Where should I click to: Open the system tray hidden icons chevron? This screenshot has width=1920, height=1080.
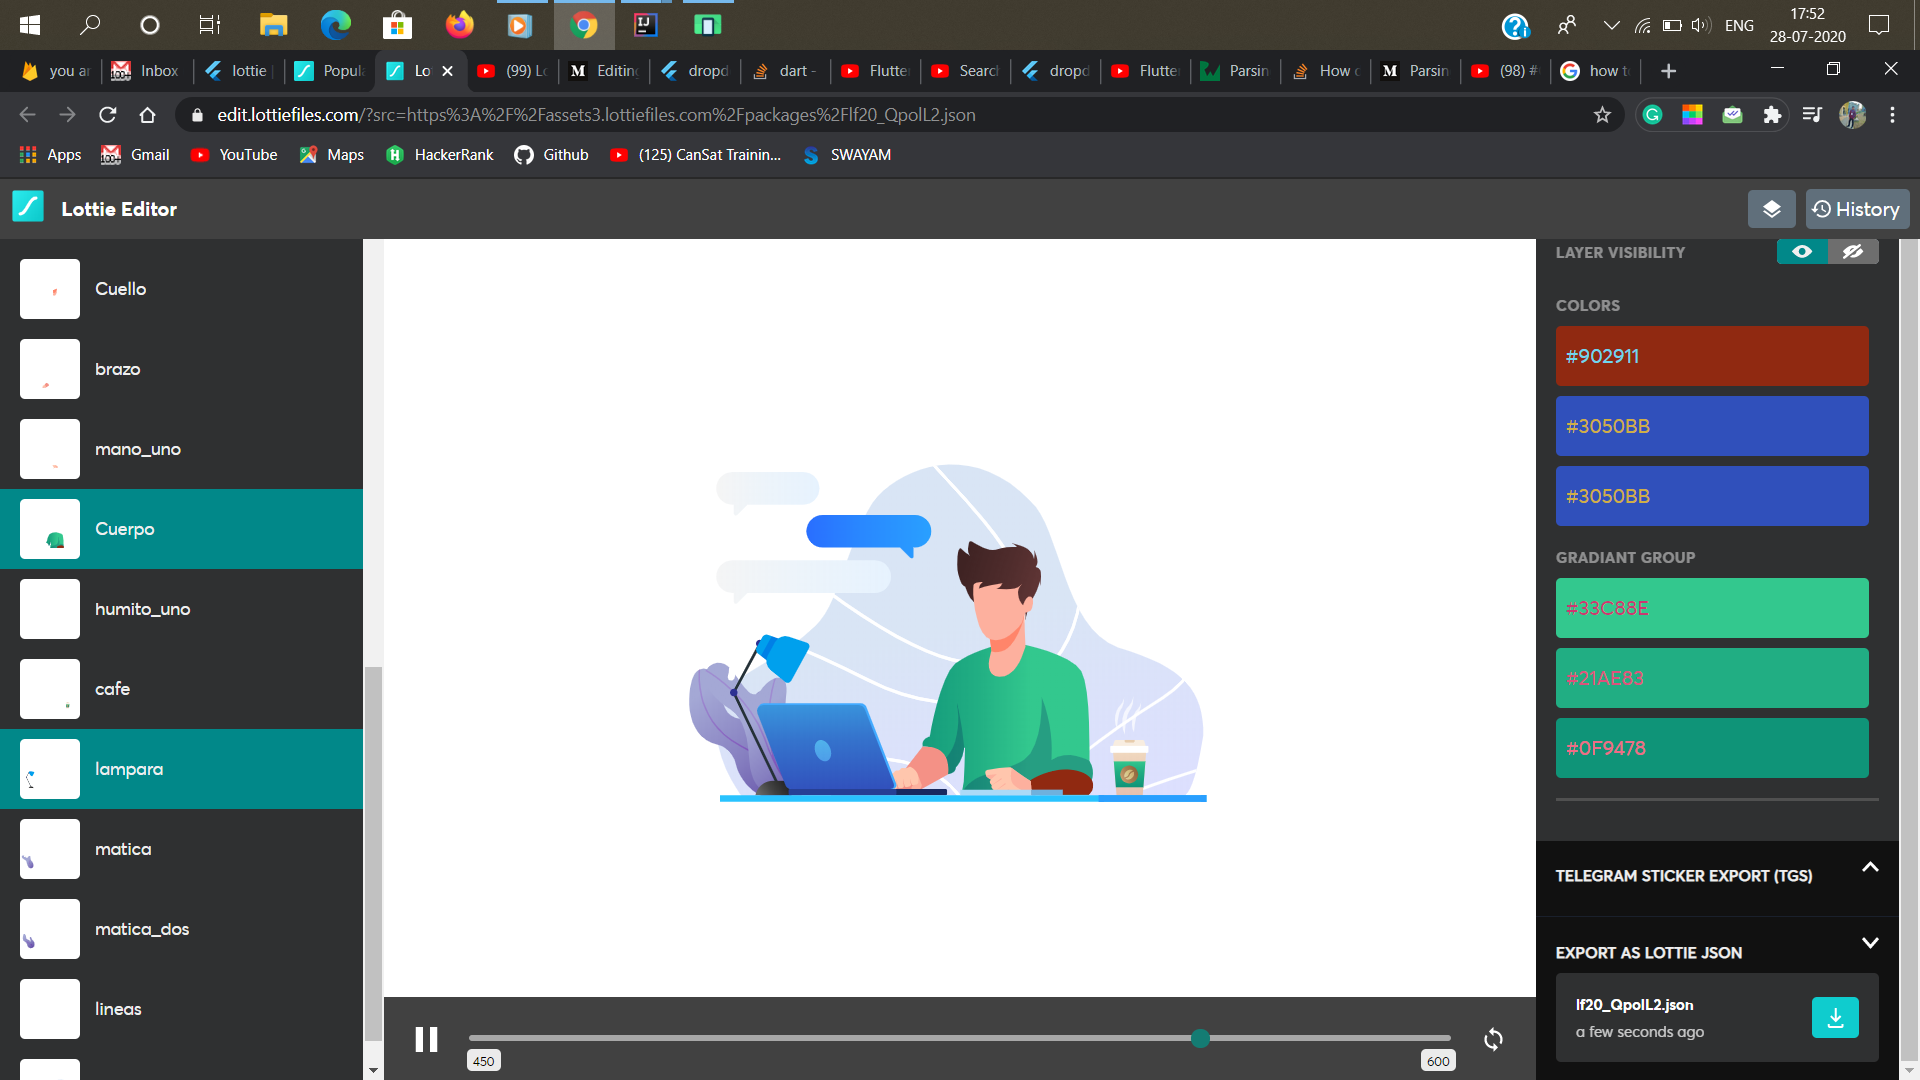[x=1610, y=25]
